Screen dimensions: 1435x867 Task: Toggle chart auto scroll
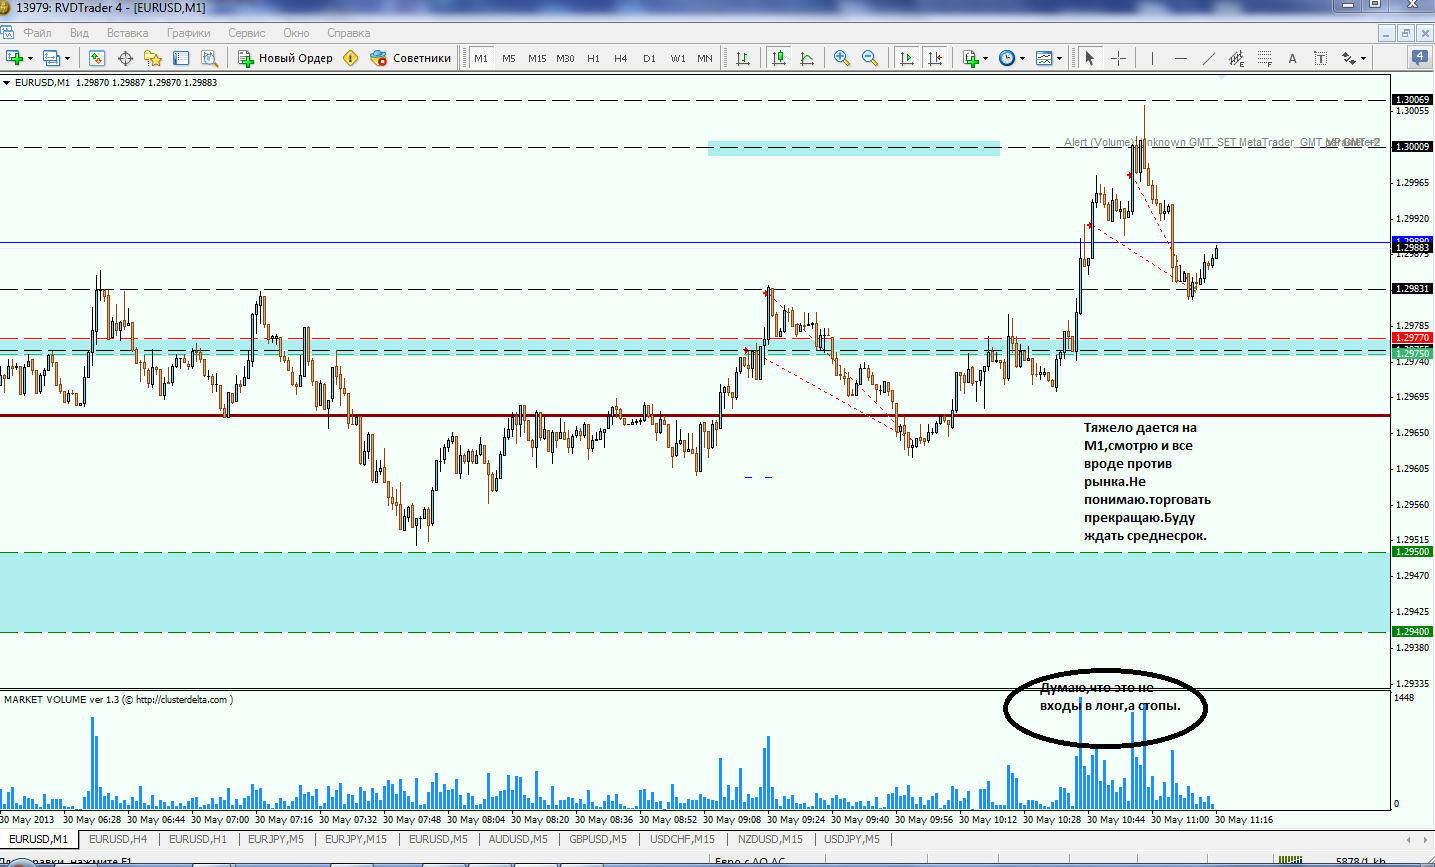point(907,58)
